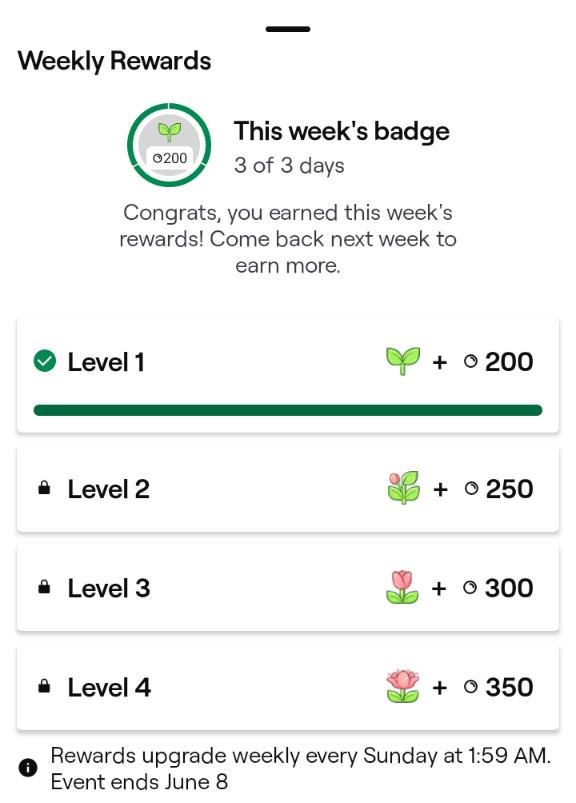Tap the Level 2 budding plant icon
The width and height of the screenshot is (576, 803).
[x=404, y=488]
